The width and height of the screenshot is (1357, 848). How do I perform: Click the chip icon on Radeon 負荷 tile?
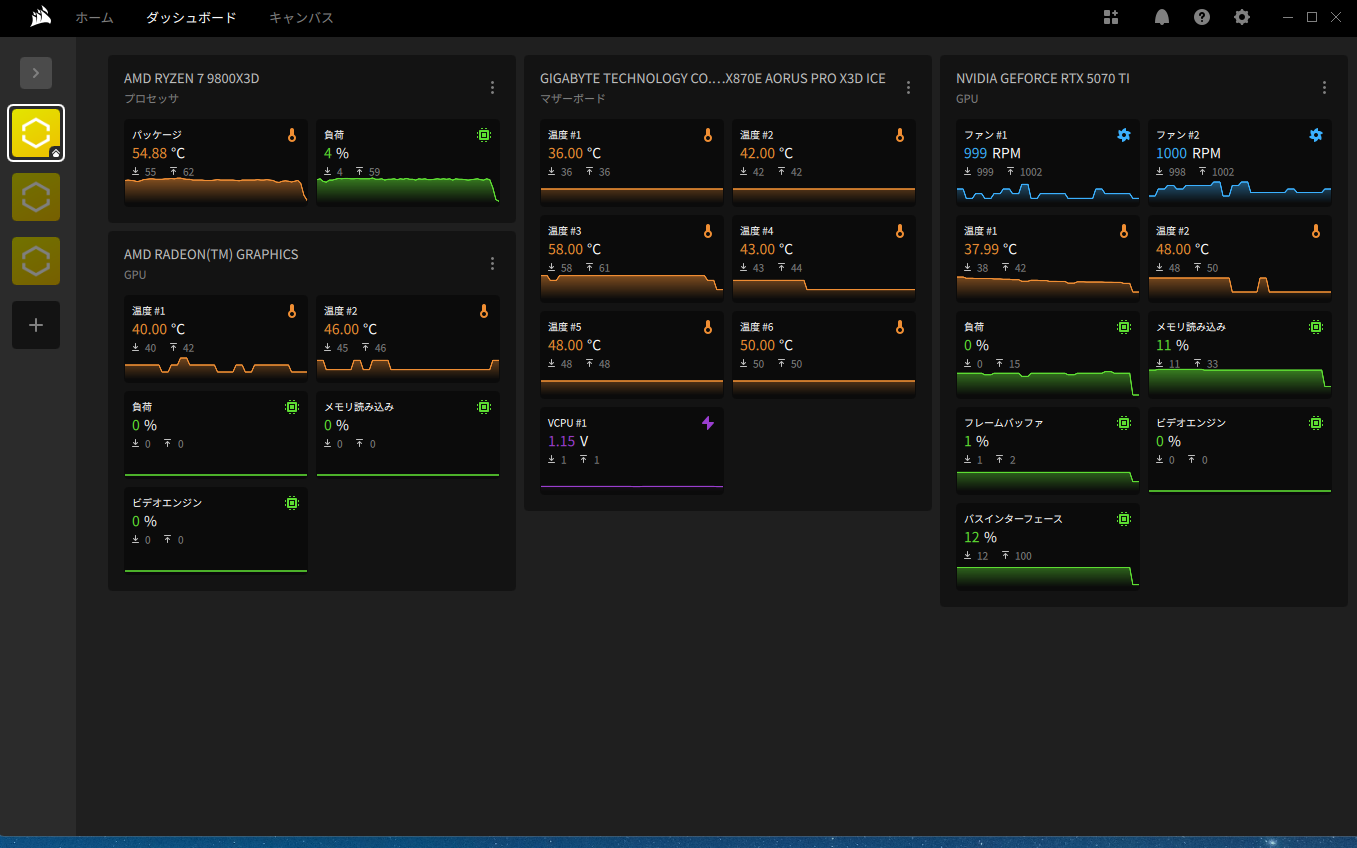(x=292, y=407)
